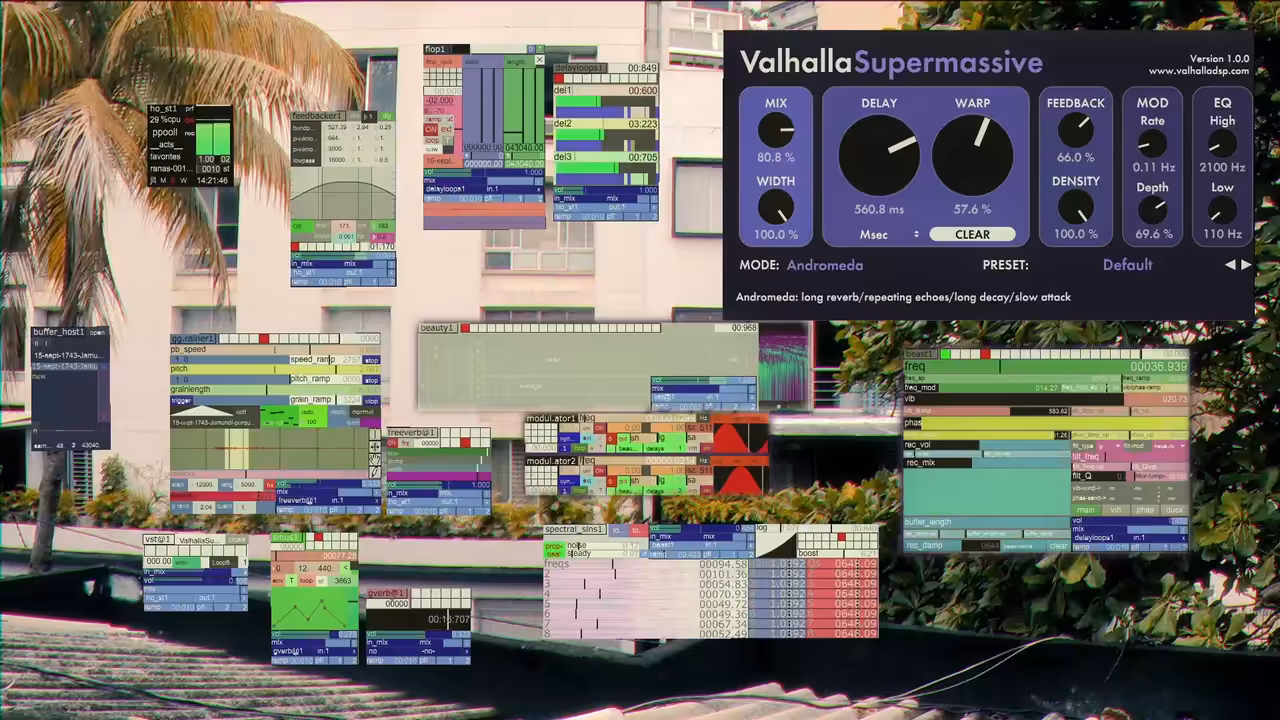Viewport: 1280px width, 720px height.
Task: Click the pencil icon beside gg.rainer1 waveform
Action: [375, 471]
